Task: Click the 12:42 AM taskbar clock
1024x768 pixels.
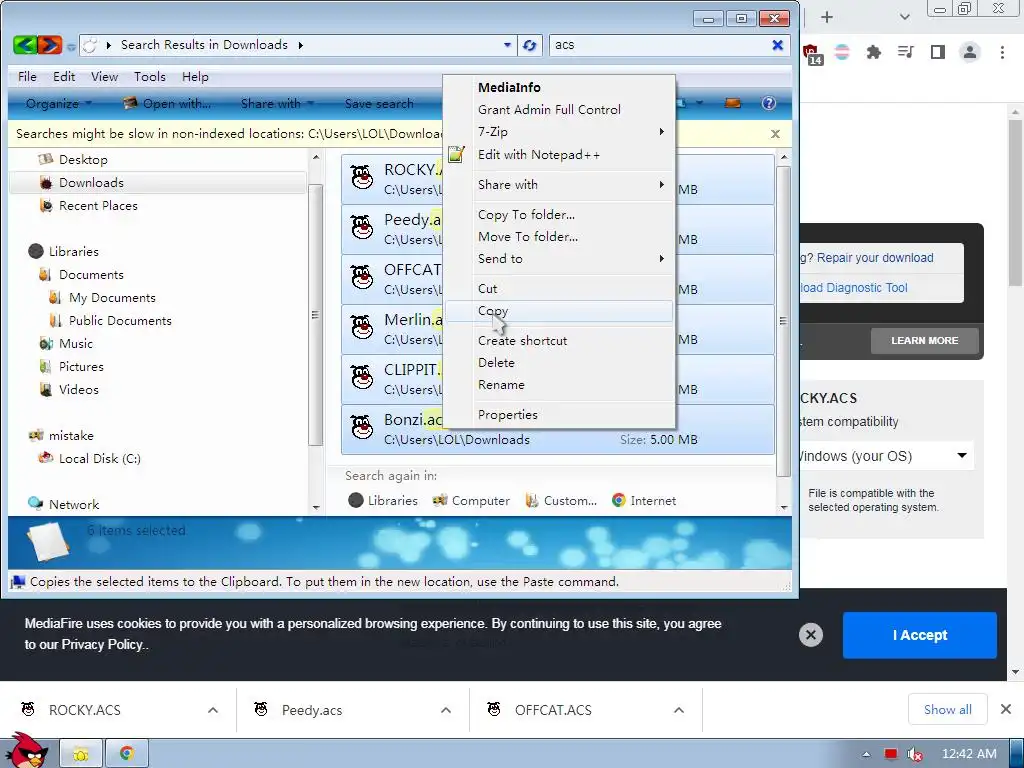Action: 969,754
